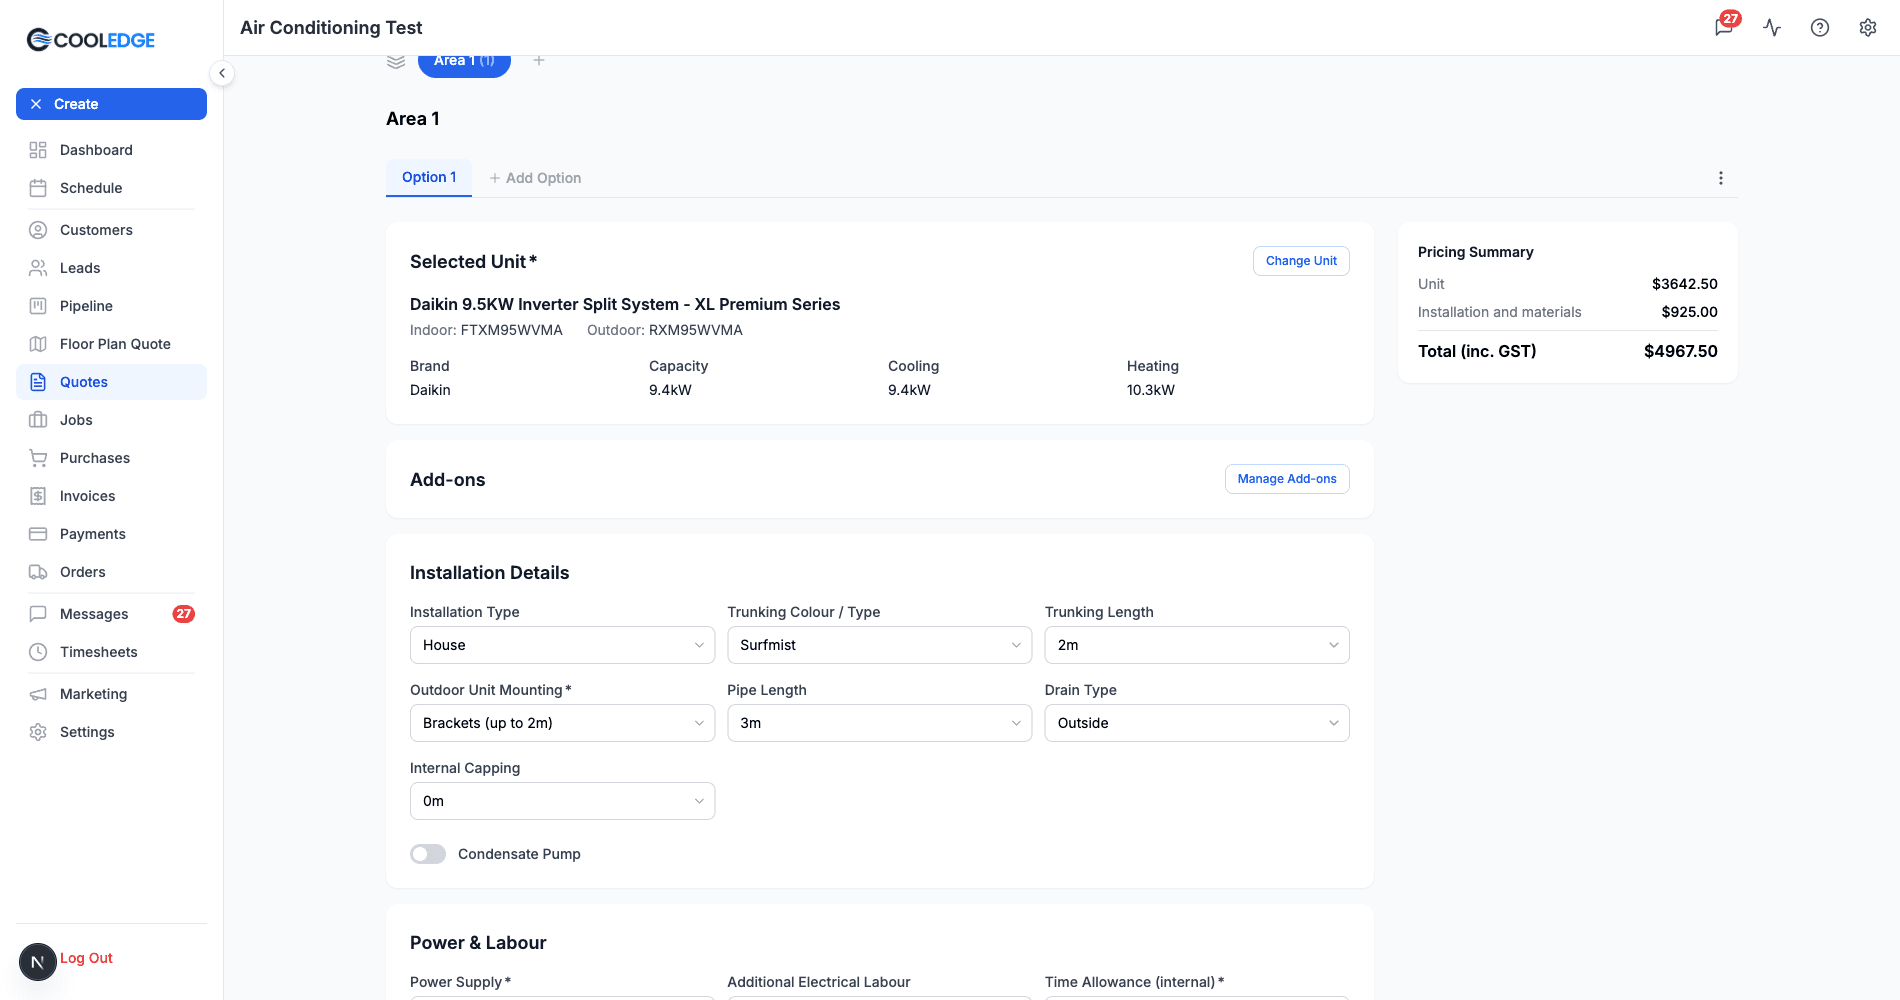The height and width of the screenshot is (1000, 1900).
Task: Open the Outdoor Unit Mounting dropdown
Action: click(x=562, y=723)
